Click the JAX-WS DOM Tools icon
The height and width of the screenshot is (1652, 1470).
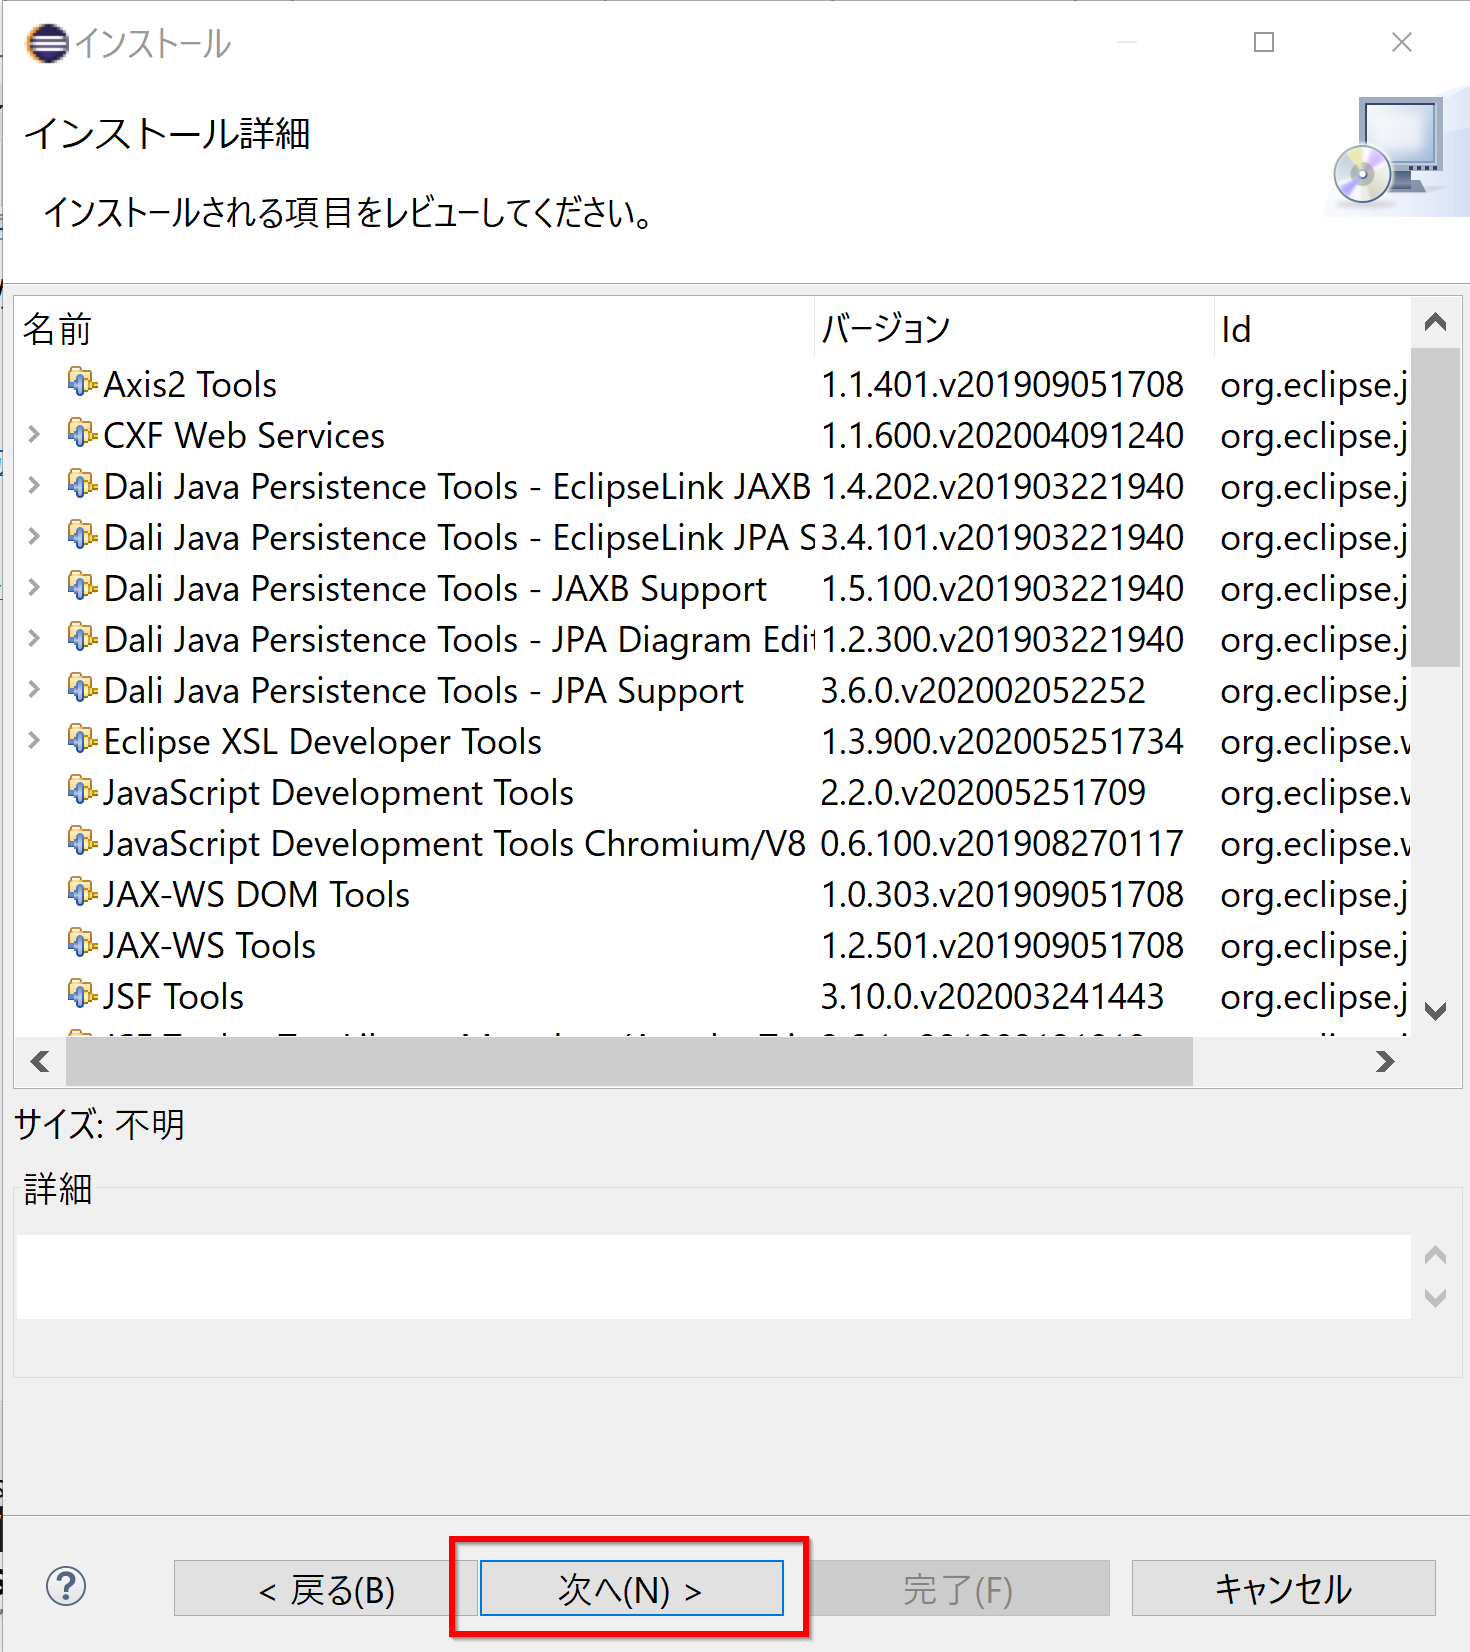(82, 893)
